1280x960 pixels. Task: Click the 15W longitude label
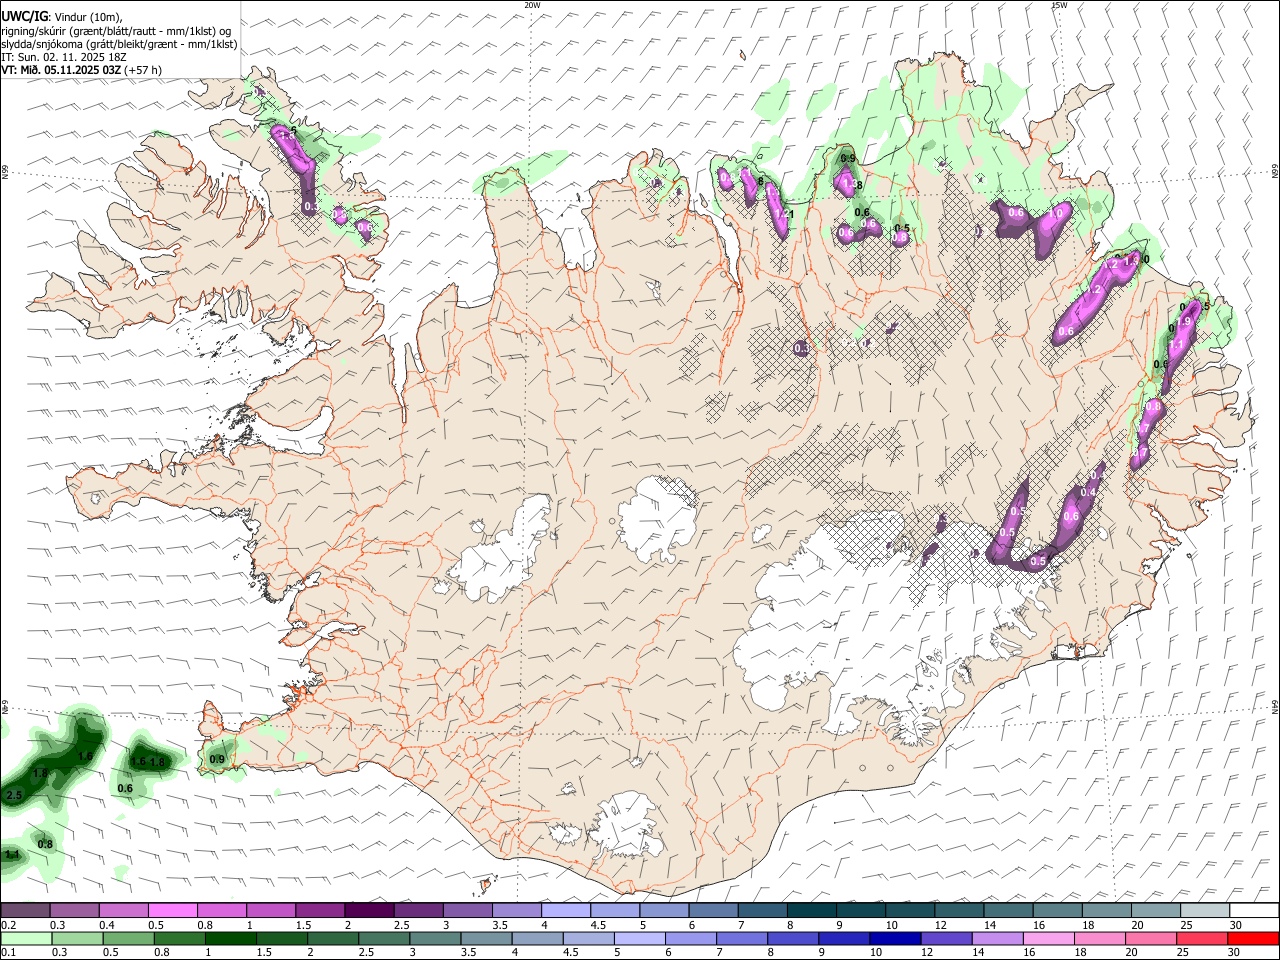1060,5
